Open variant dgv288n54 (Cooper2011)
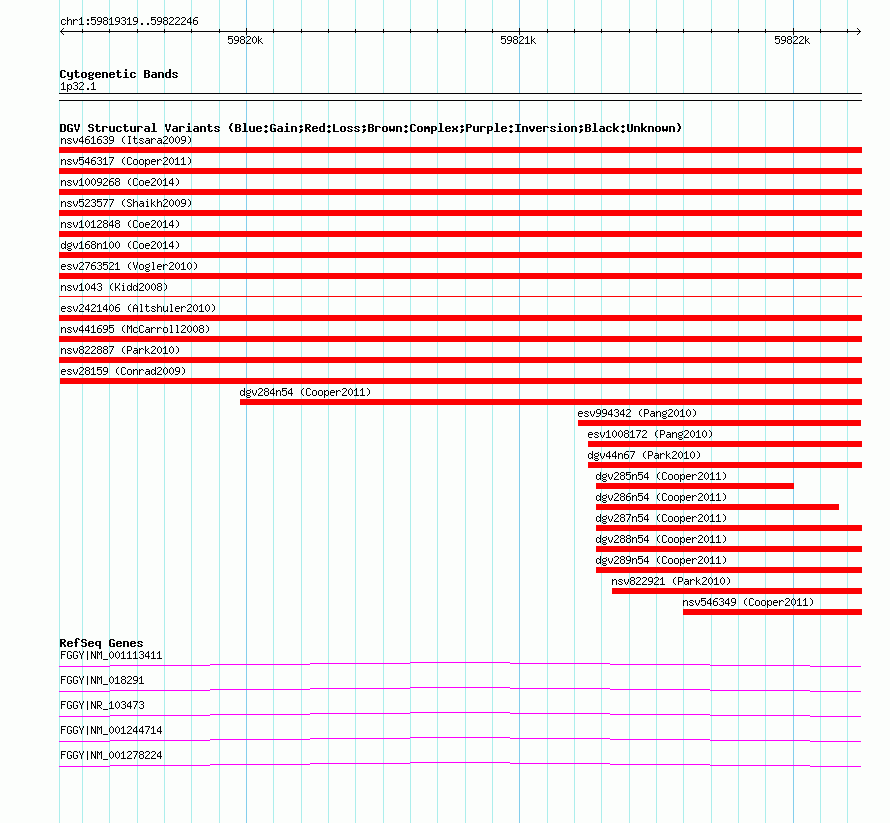The width and height of the screenshot is (890, 823). 661,539
